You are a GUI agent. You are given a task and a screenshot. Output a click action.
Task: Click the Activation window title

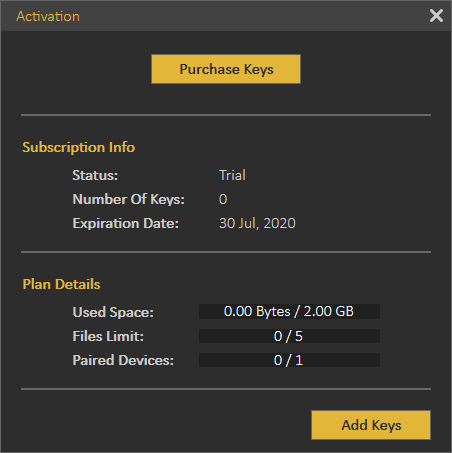pos(48,16)
